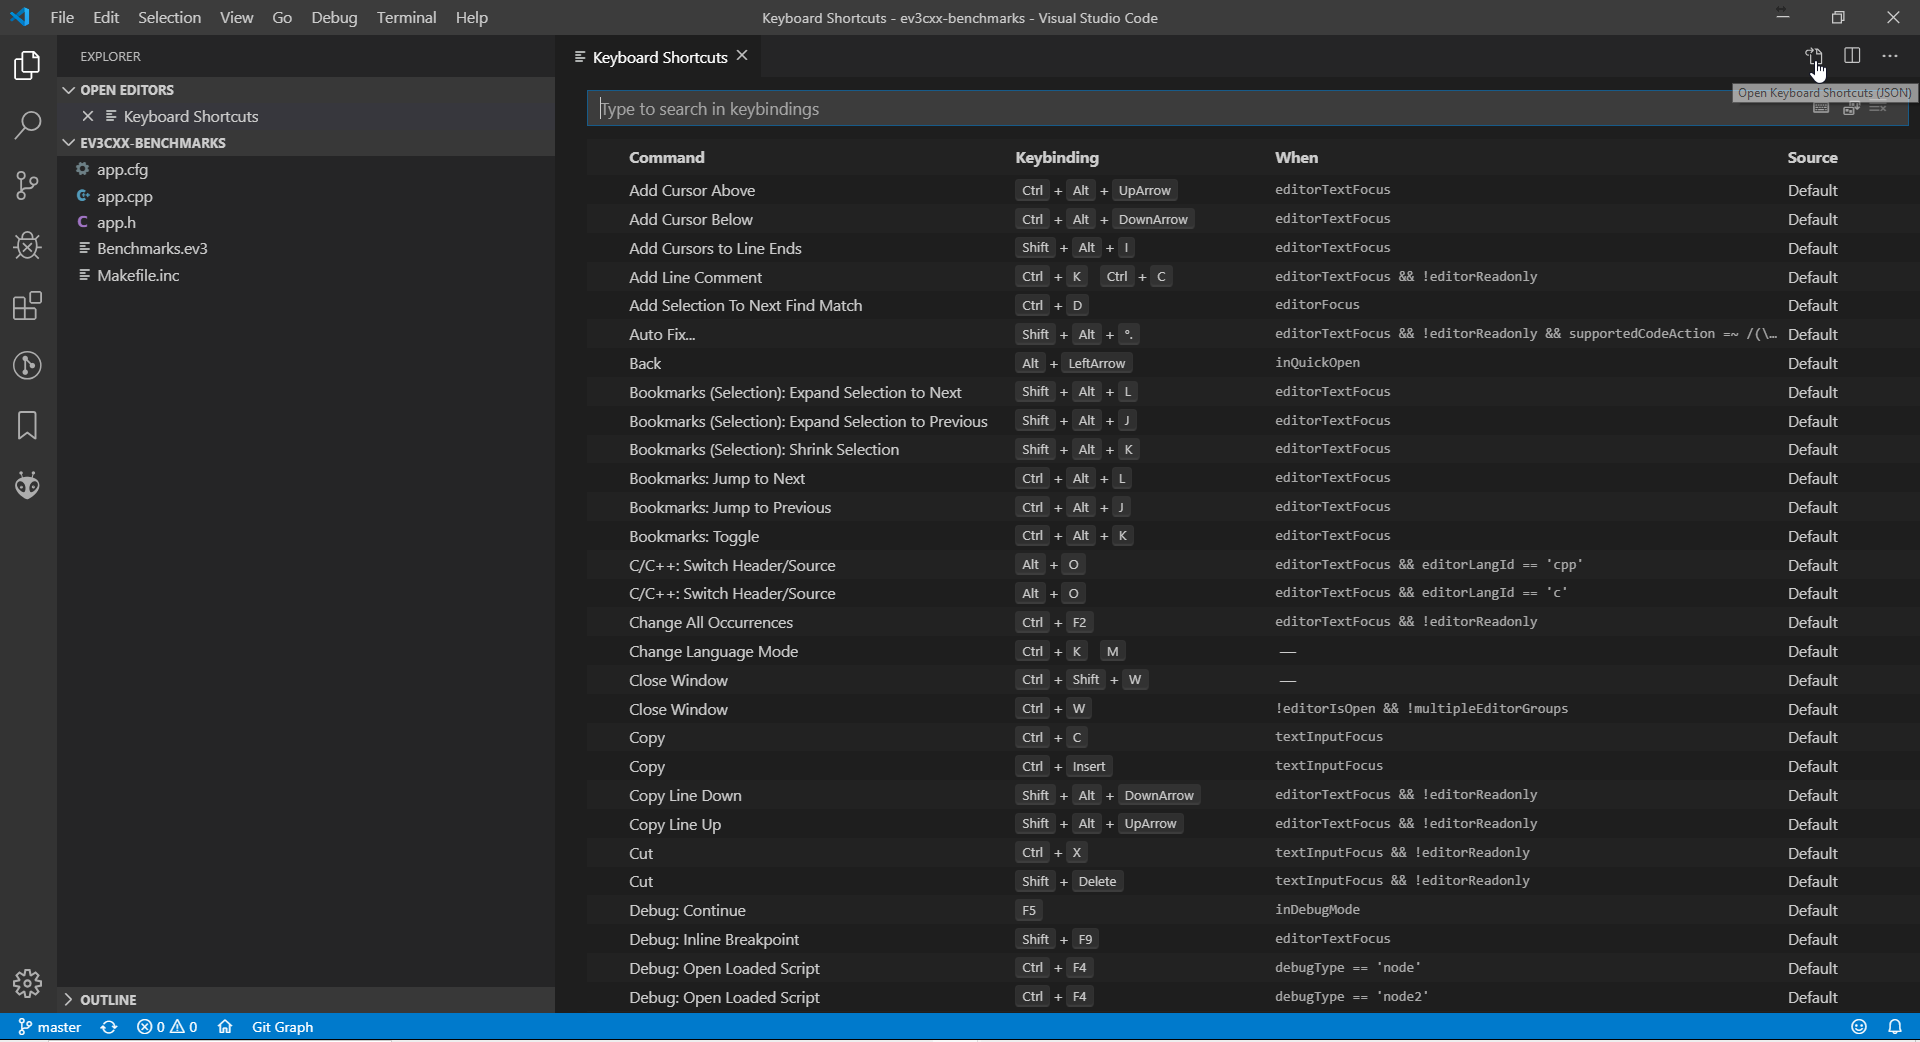Click the Clear Keybindings Search Input icon

pos(1879,108)
